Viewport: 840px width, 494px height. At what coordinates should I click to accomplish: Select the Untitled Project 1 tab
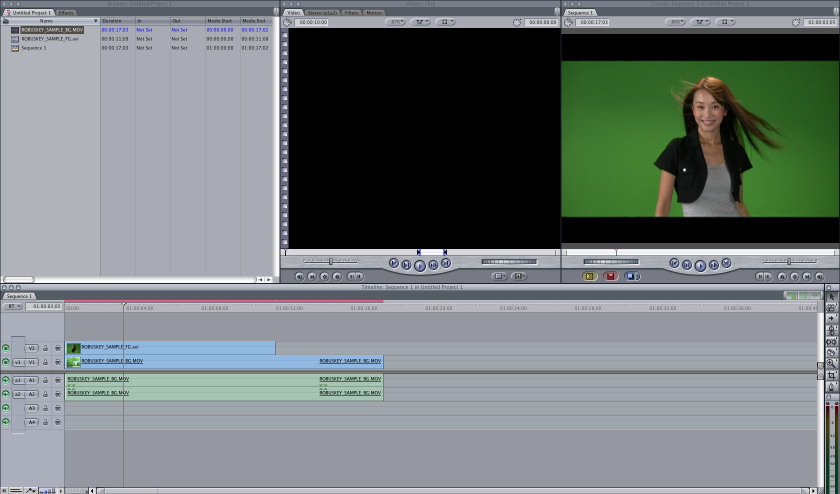click(29, 12)
